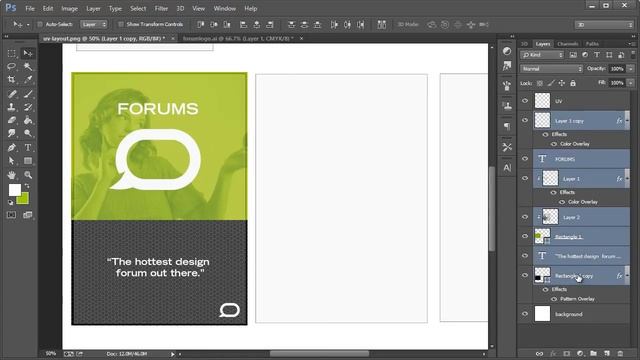
Task: Hide the FORUMS text layer
Action: click(525, 159)
